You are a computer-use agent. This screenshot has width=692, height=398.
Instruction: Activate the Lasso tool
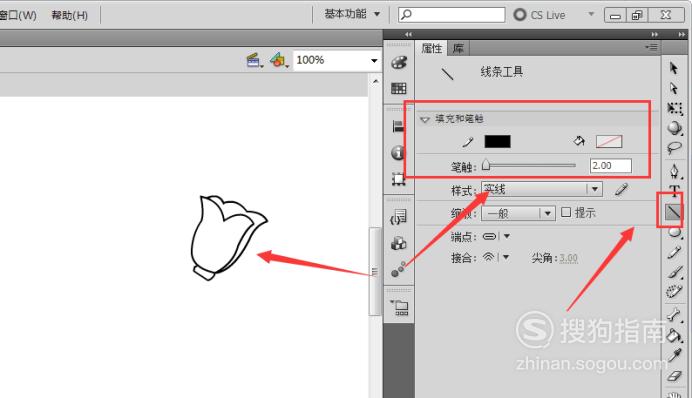(674, 148)
